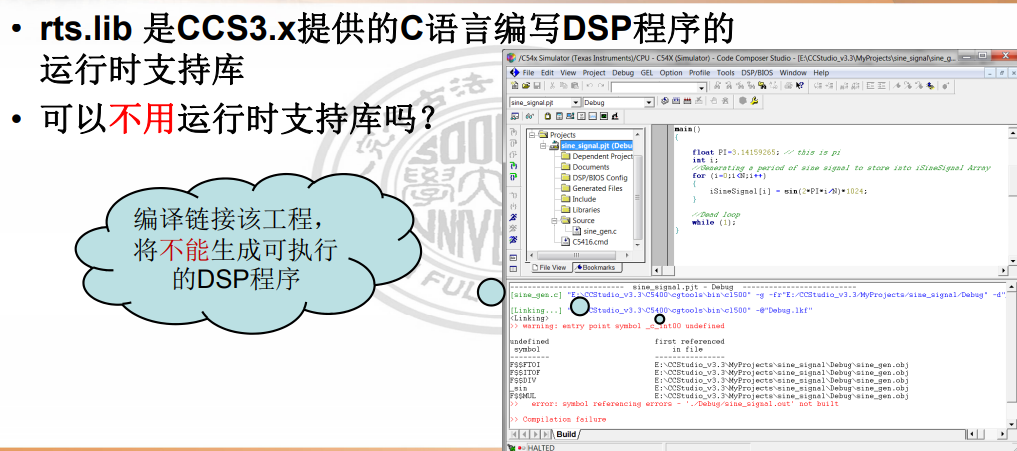This screenshot has width=1017, height=451.
Task: Collapse the Source folder node
Action: tap(555, 221)
